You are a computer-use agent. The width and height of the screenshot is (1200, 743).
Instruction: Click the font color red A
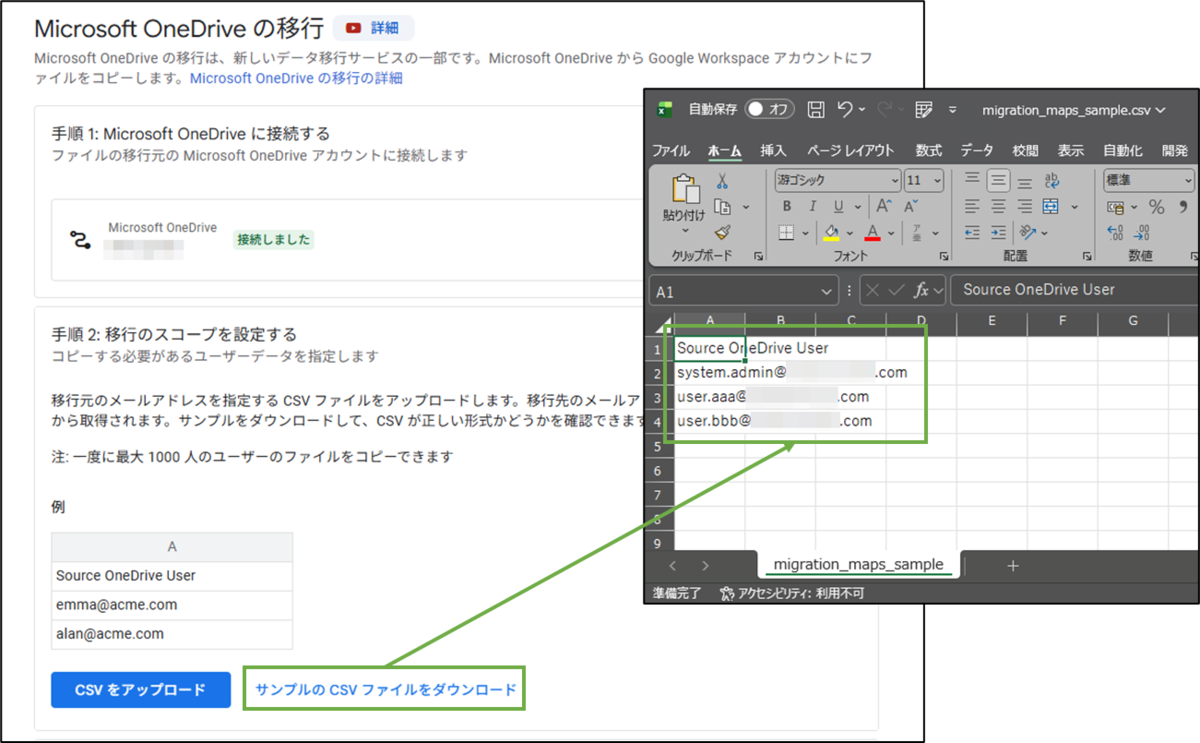pos(872,232)
